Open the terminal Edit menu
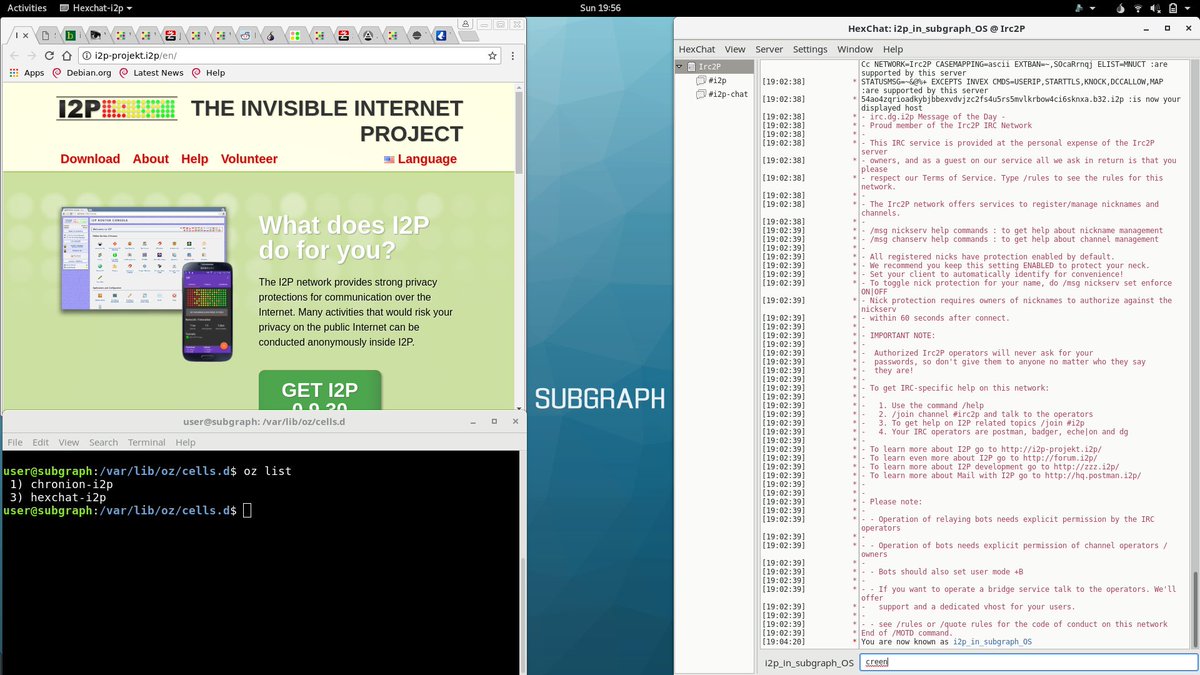Screen dimensions: 1200x675 pos(41,442)
